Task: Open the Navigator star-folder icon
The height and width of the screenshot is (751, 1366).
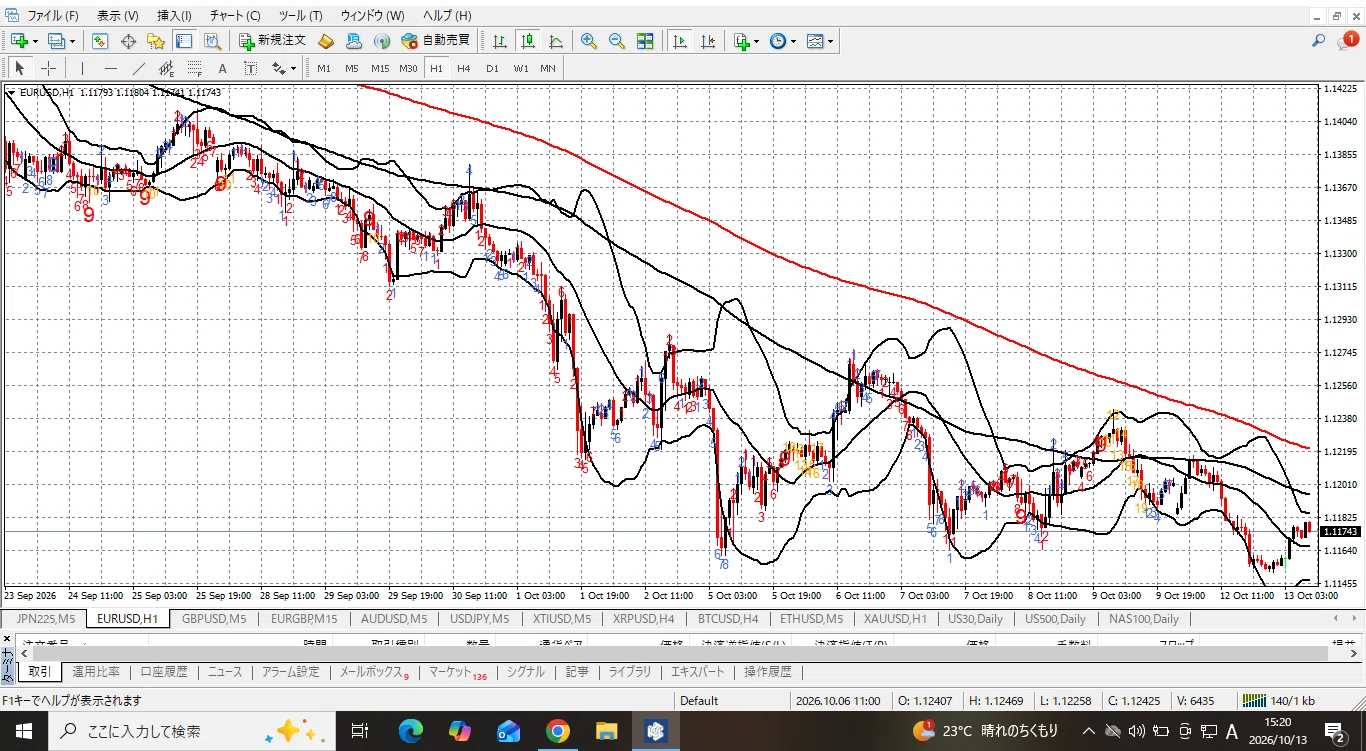Action: 156,41
